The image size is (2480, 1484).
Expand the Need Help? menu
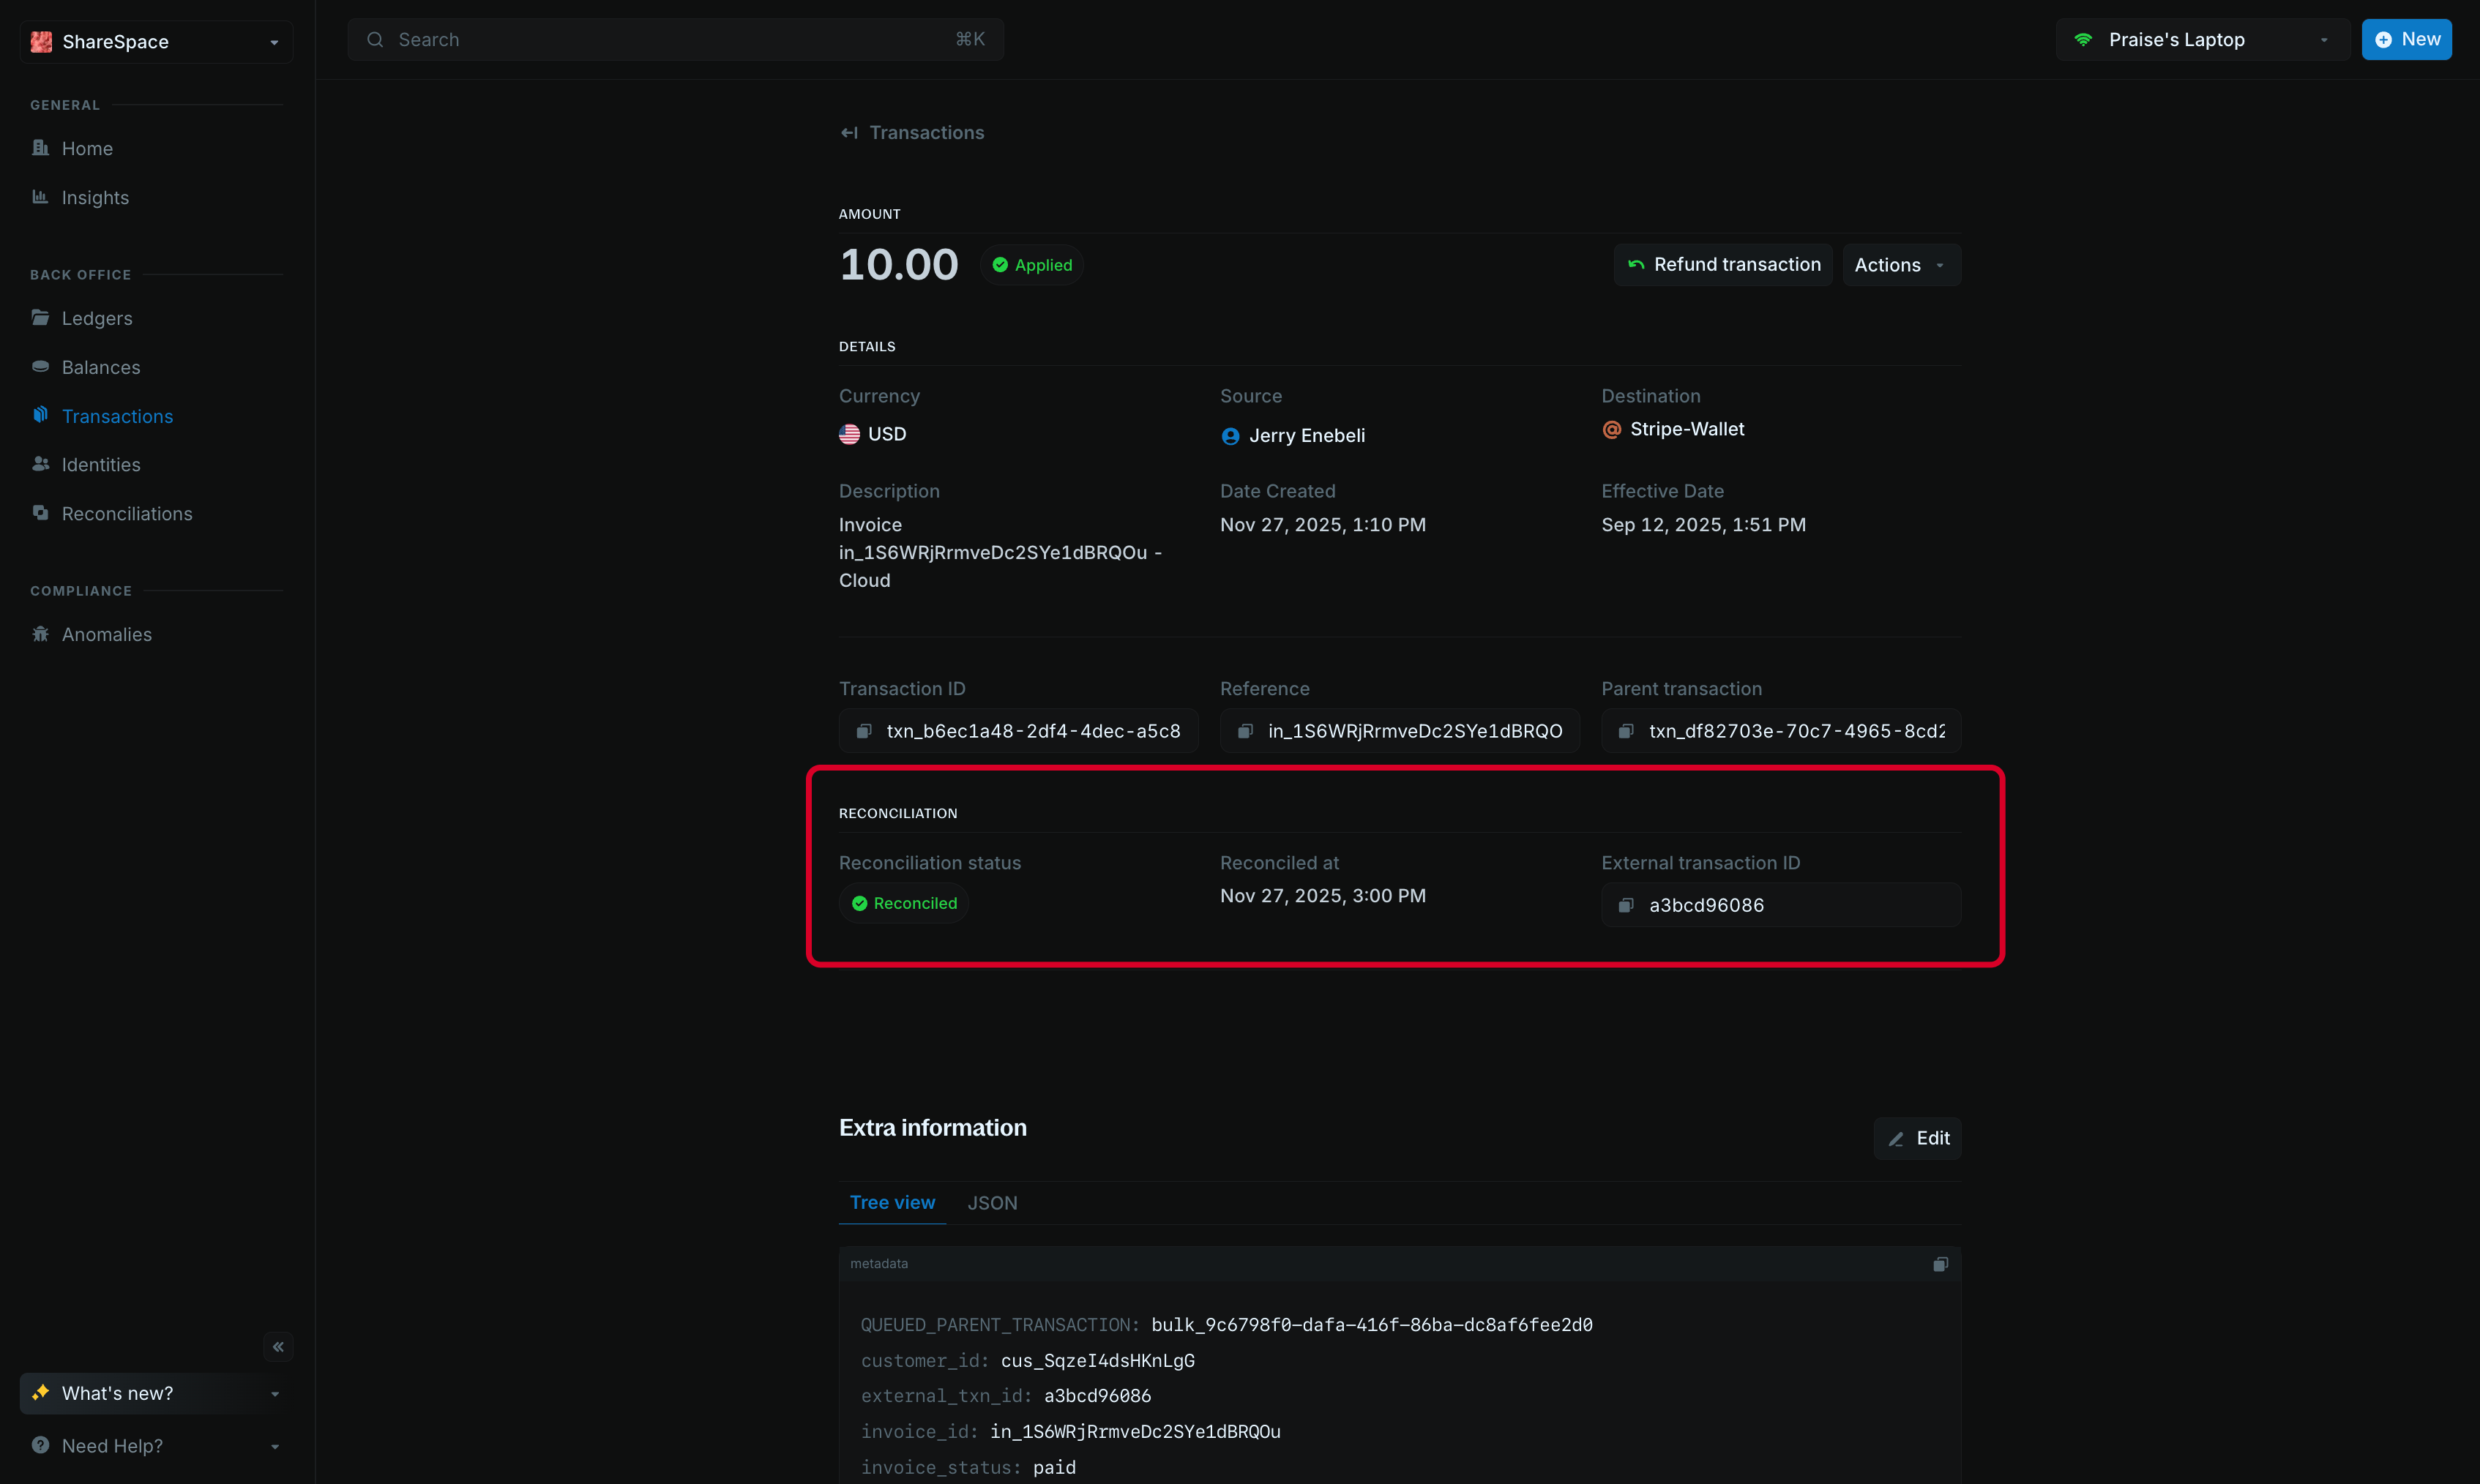(x=156, y=1446)
